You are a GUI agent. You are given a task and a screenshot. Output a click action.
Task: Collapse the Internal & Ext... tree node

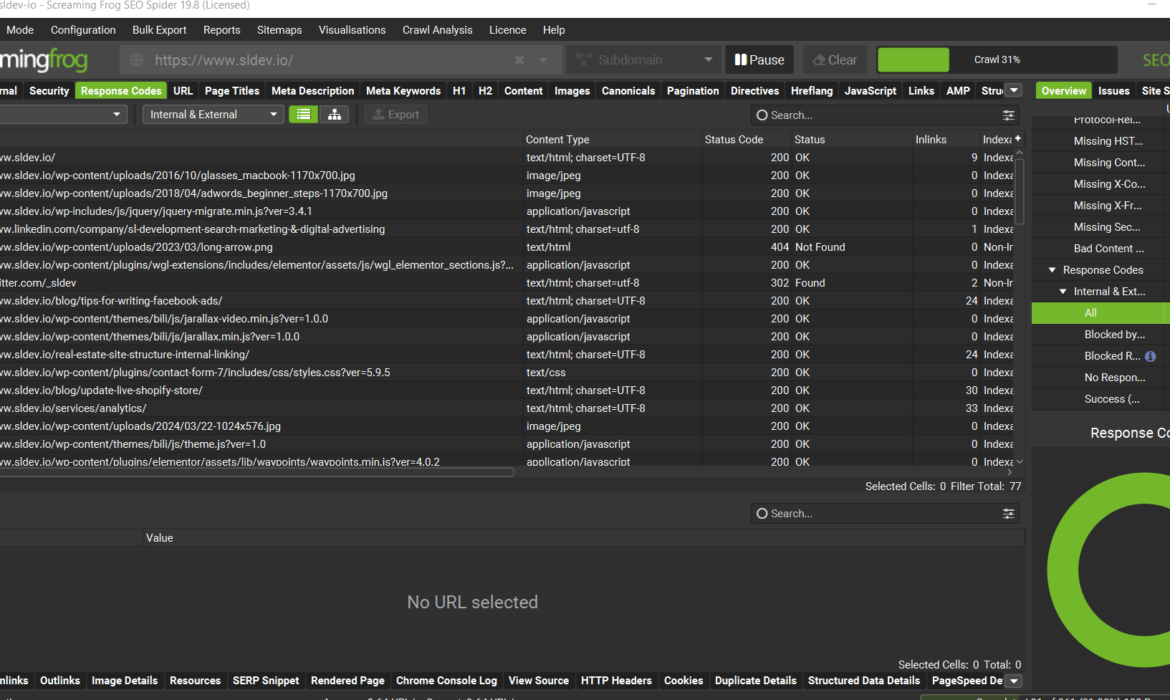tap(1063, 292)
